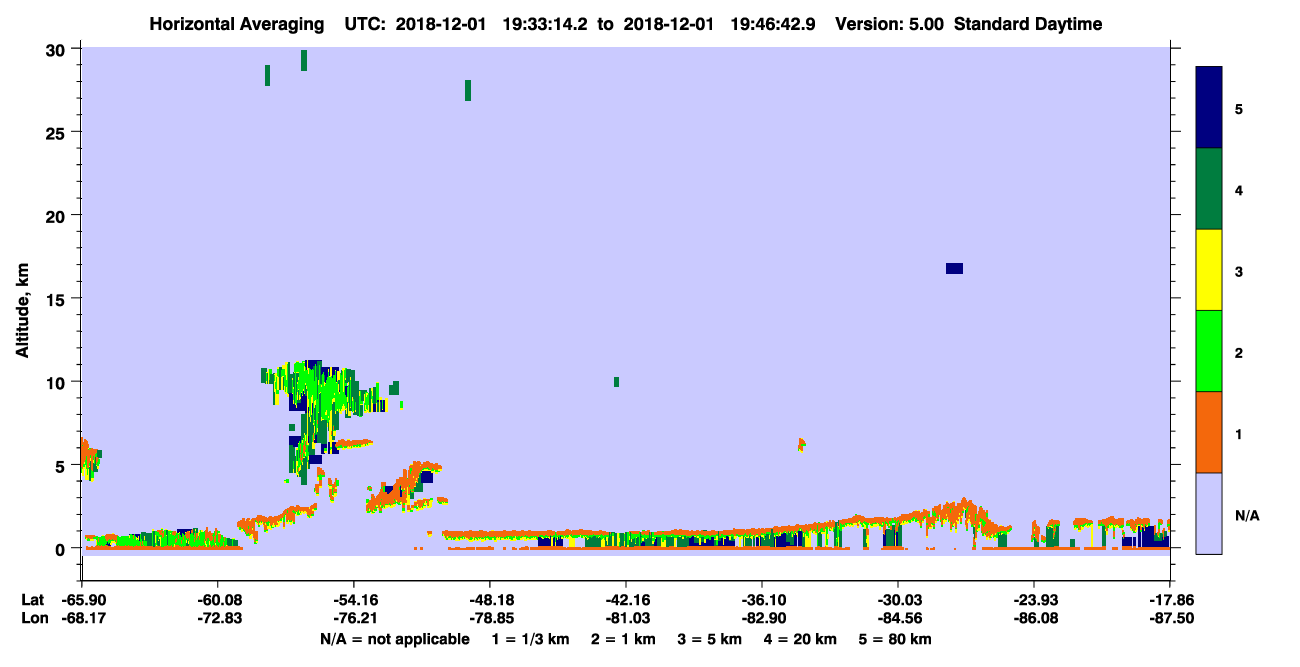The image size is (1300, 667).
Task: Click the 'Lat' row label
Action: (33, 599)
